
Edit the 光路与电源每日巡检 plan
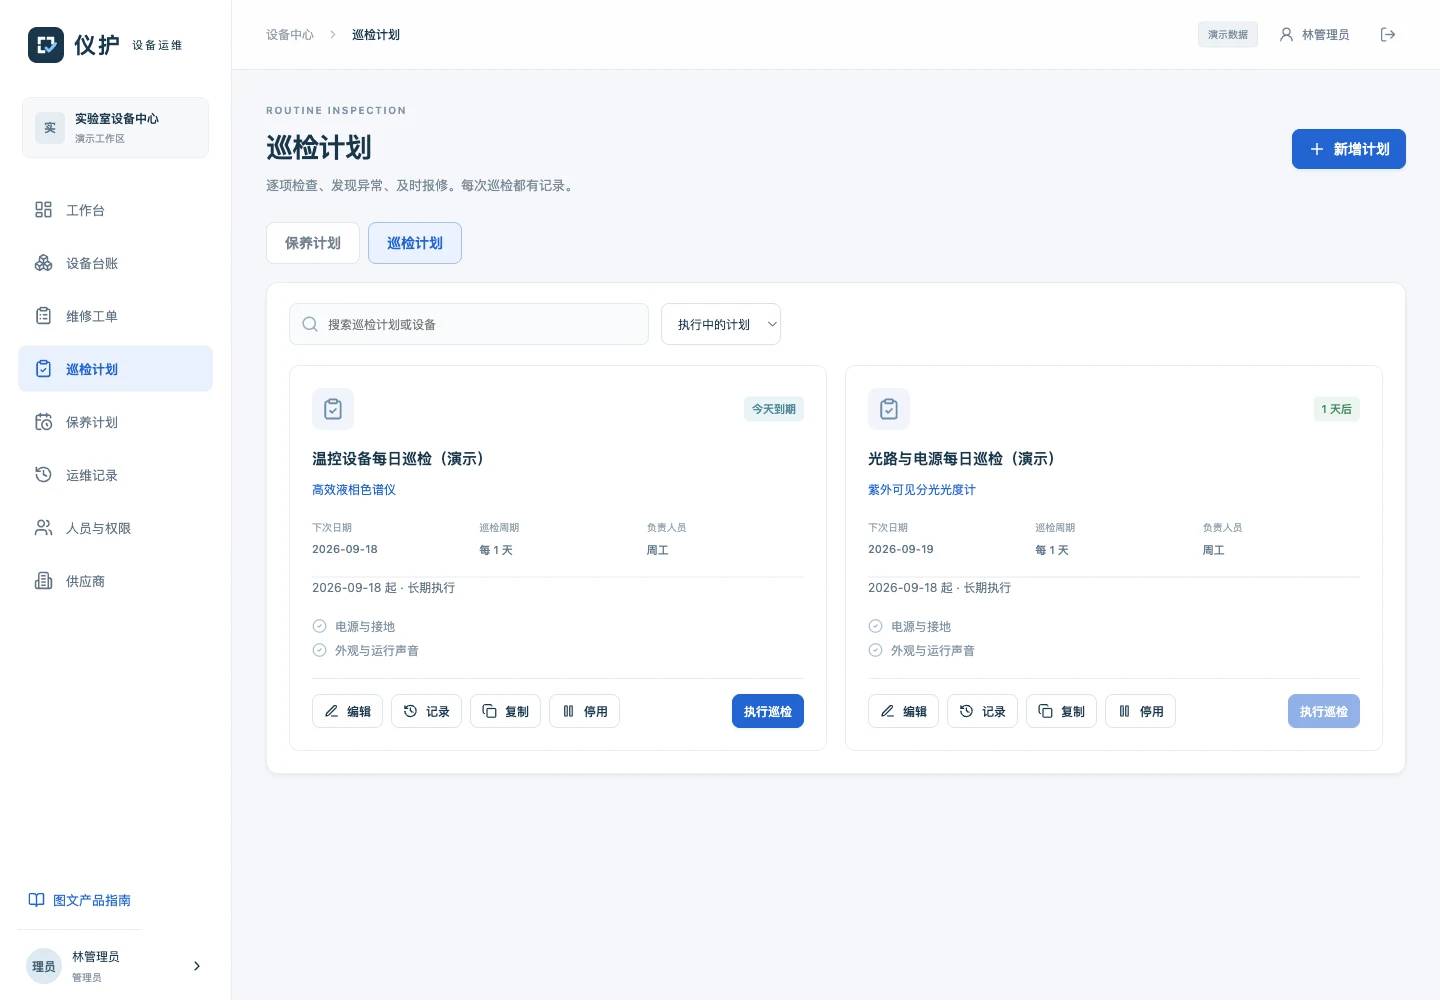click(903, 711)
